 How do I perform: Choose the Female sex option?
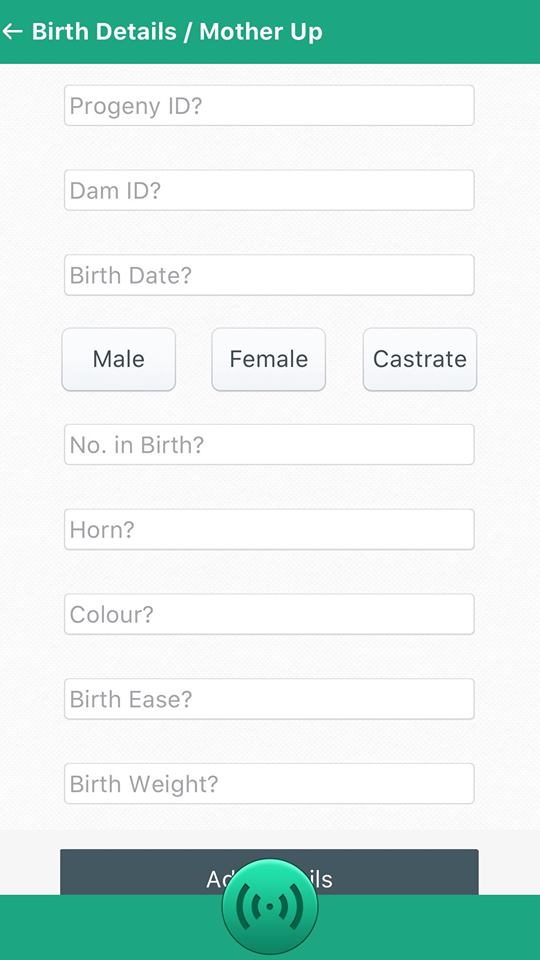[x=269, y=359]
